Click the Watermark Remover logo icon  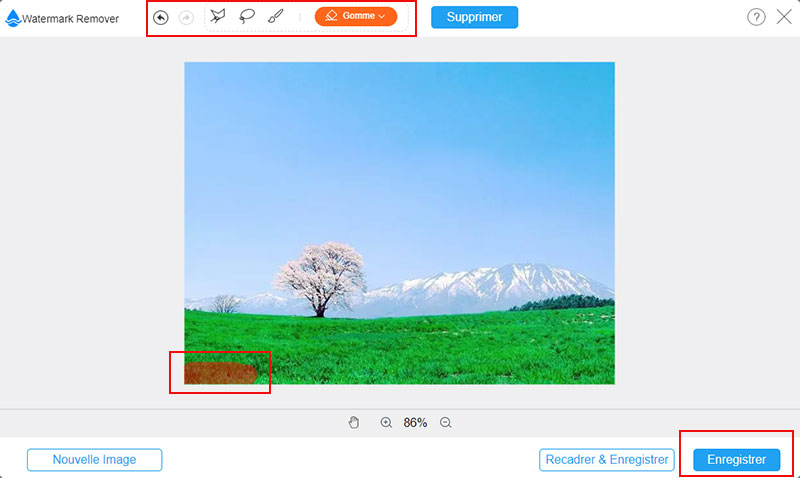(12, 18)
